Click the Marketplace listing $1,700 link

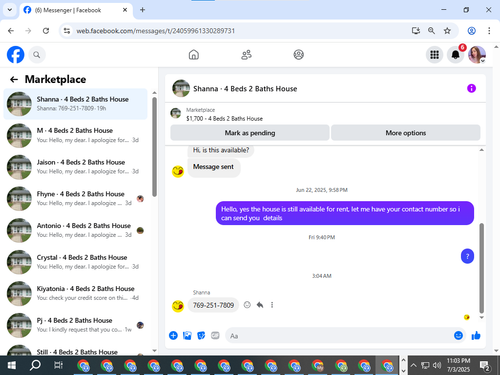pyautogui.click(x=224, y=119)
